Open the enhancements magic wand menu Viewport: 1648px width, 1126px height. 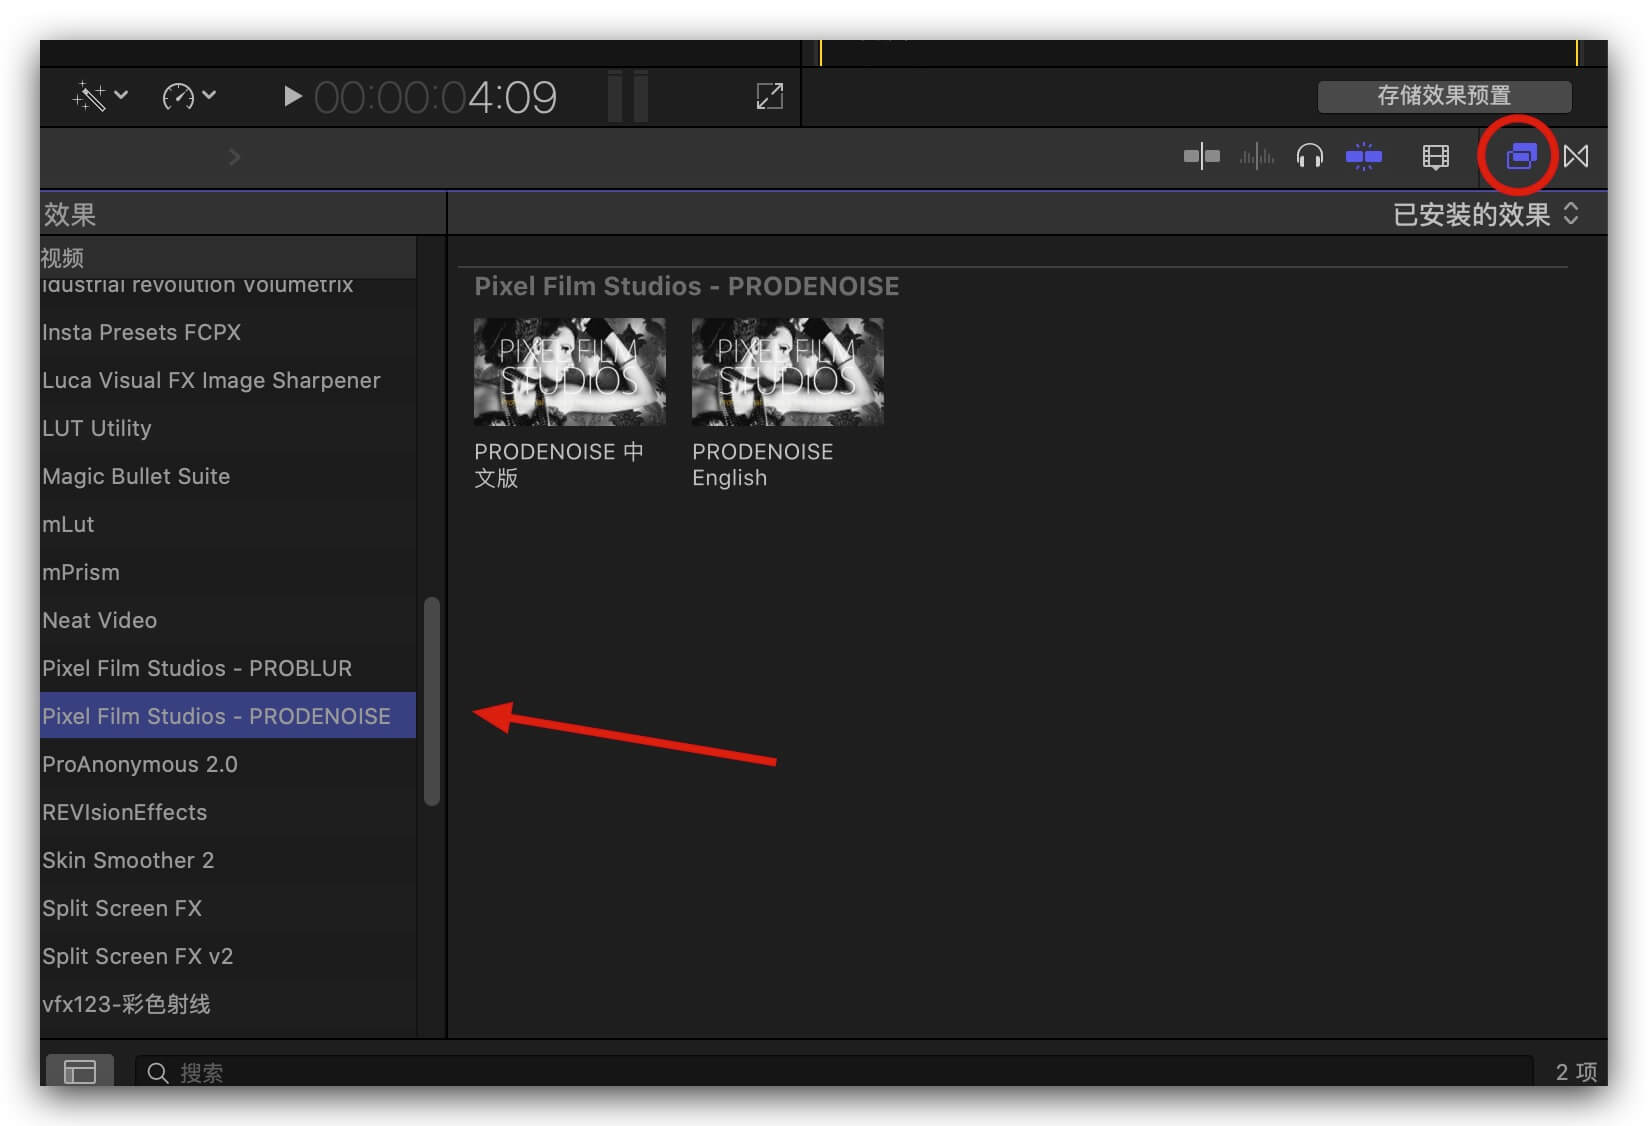100,96
